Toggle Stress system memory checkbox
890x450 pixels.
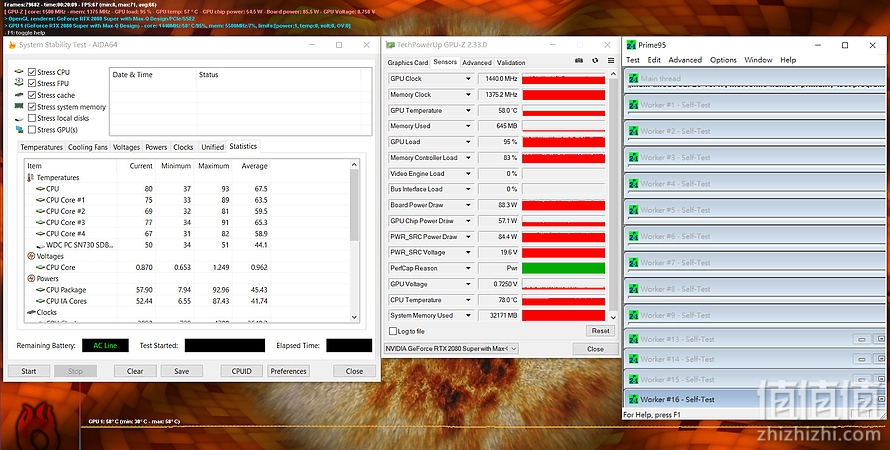pos(32,107)
